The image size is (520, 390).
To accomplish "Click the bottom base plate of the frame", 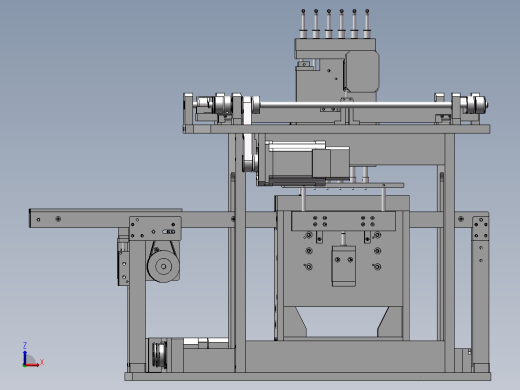I will coord(307,377).
